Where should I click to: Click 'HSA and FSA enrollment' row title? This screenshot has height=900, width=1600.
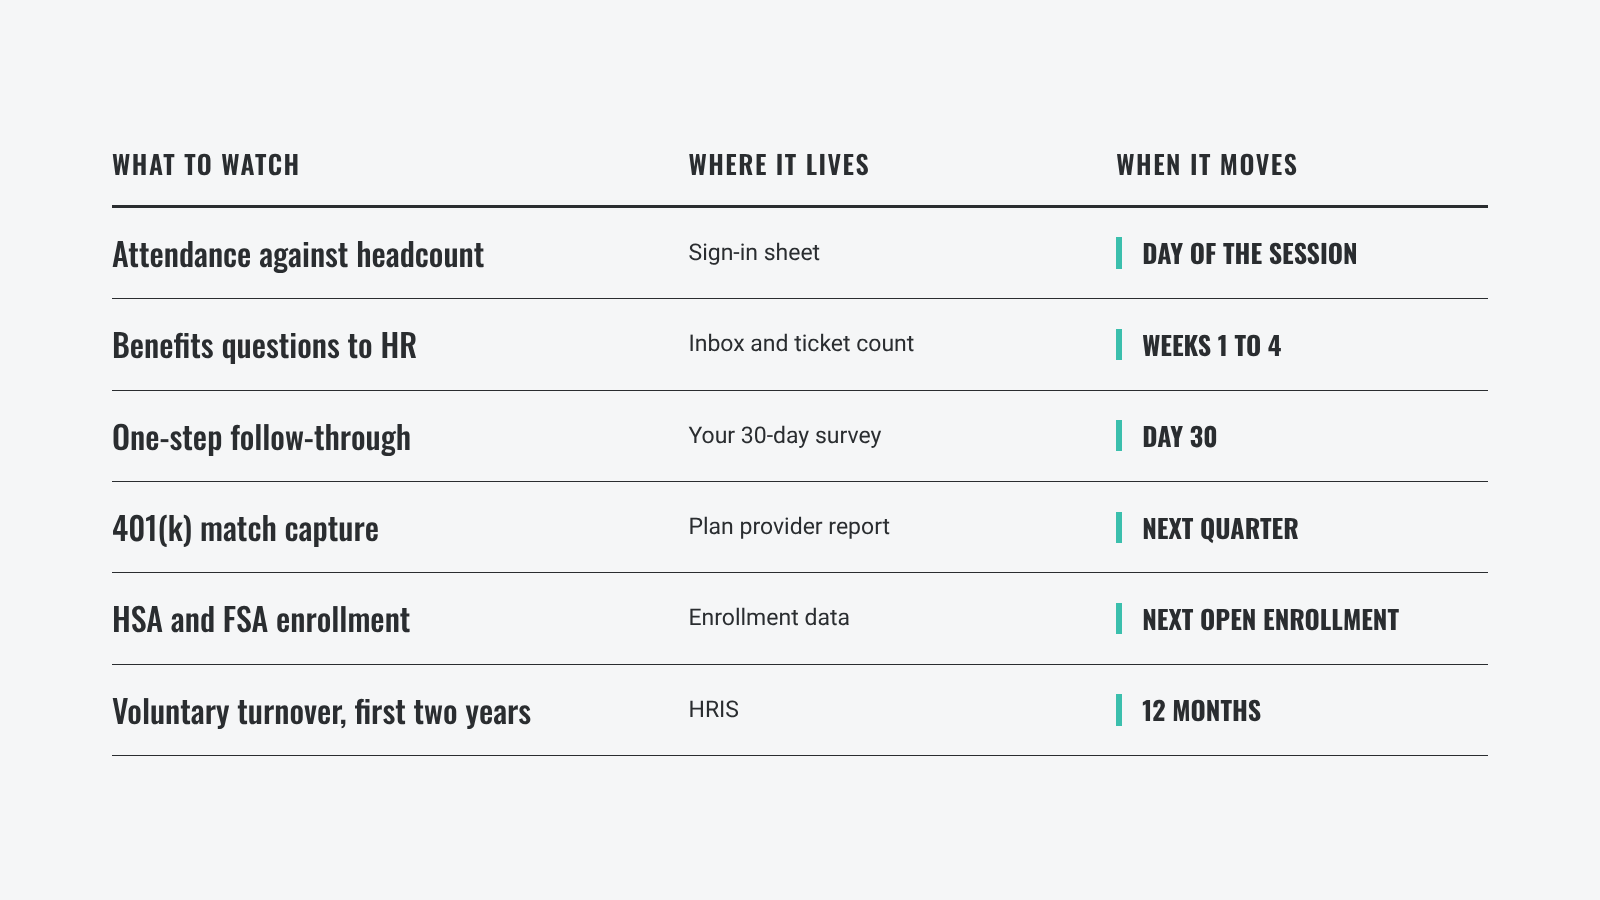point(261,619)
